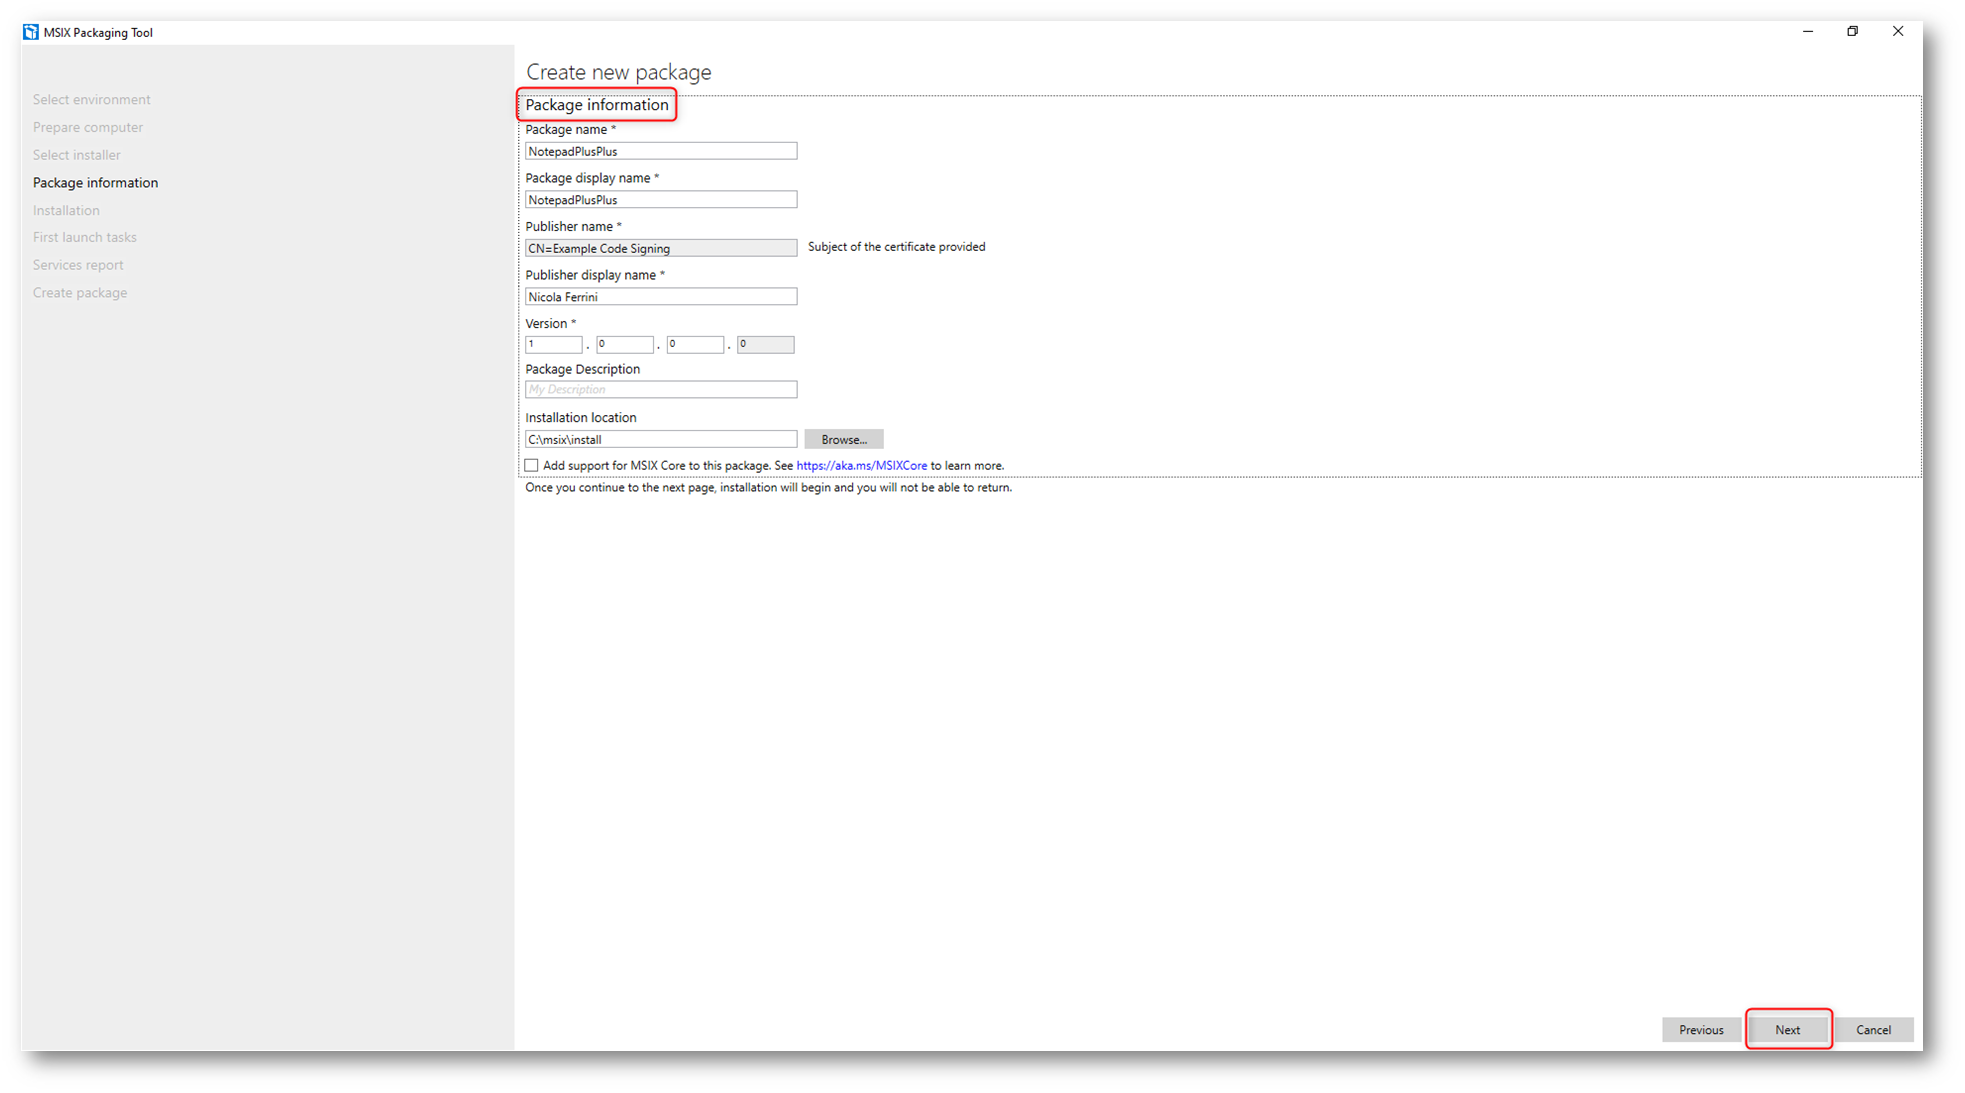Click the second version number field
Image resolution: width=1965 pixels, height=1093 pixels.
[624, 344]
